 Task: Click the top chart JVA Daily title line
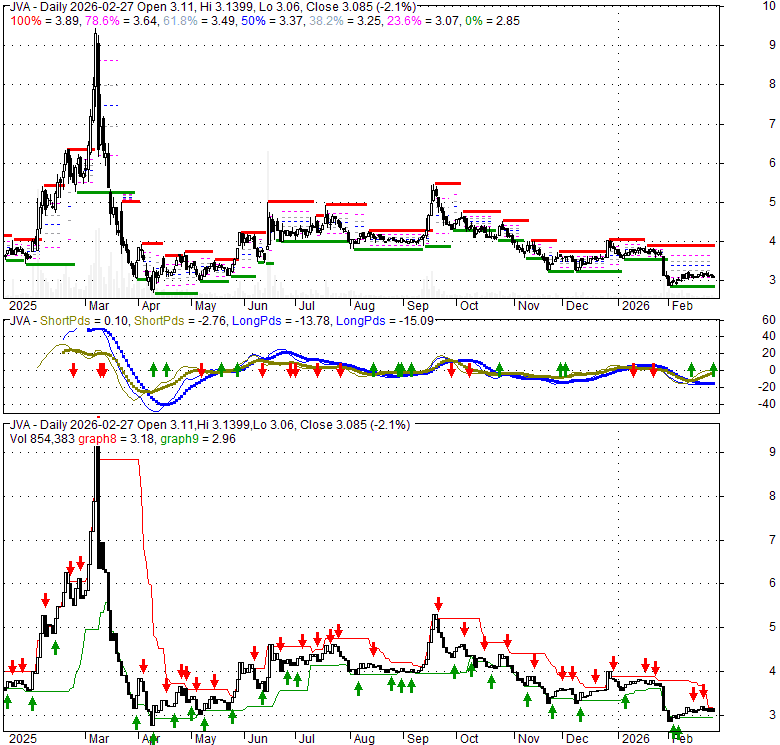pos(213,7)
